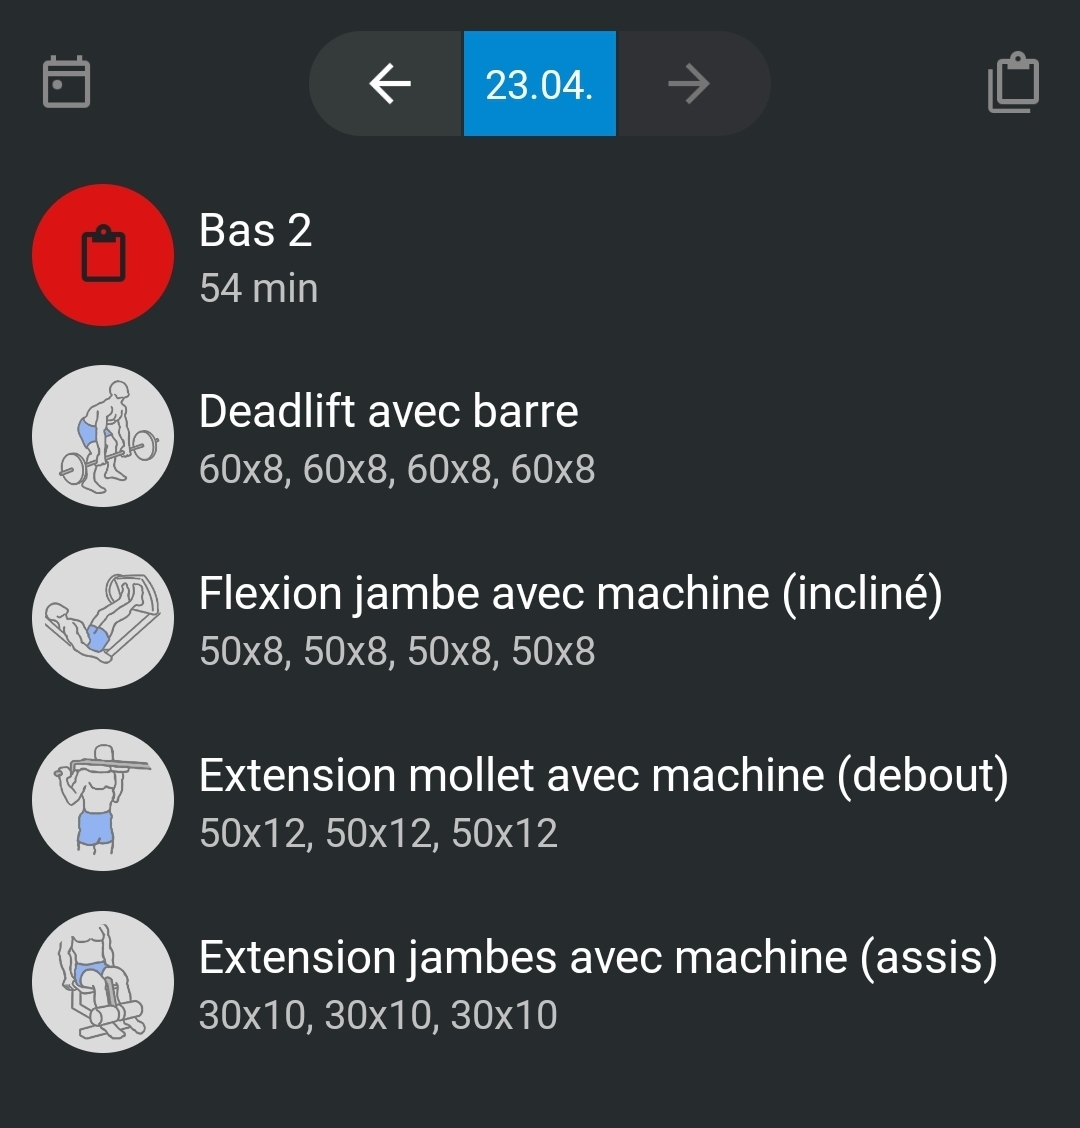Open Extension mollet avec machine (debout)
This screenshot has height=1128, width=1080.
tap(603, 776)
